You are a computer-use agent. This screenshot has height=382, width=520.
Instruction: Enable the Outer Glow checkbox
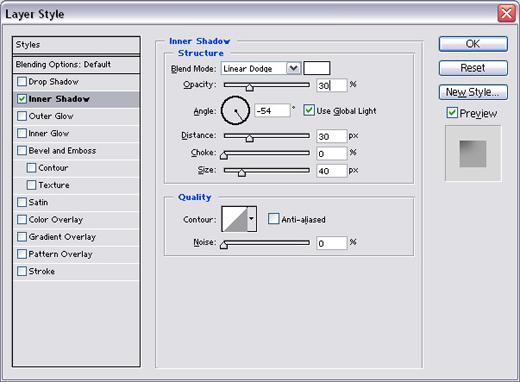click(22, 116)
